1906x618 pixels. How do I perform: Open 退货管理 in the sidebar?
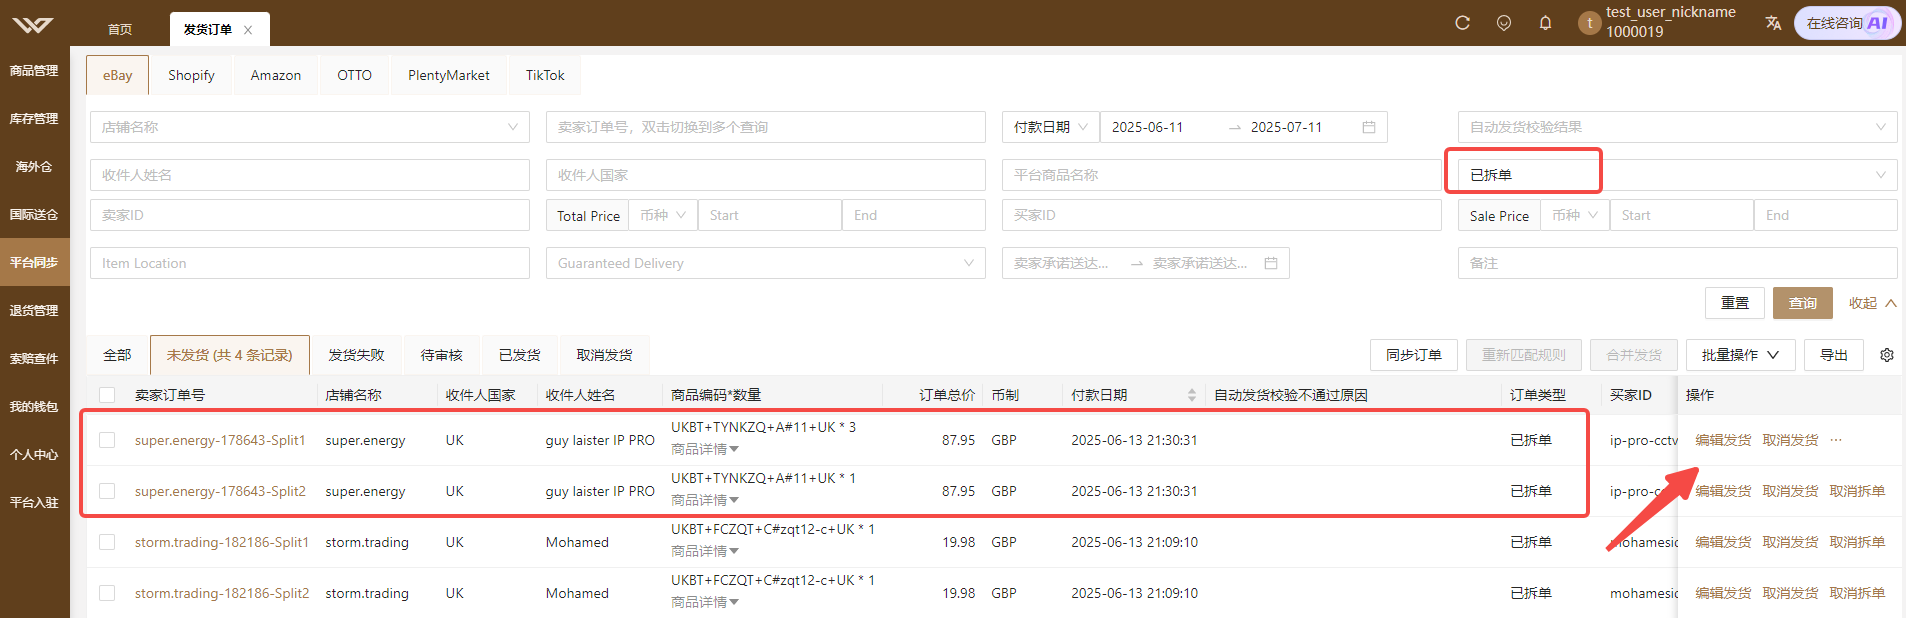(x=34, y=311)
